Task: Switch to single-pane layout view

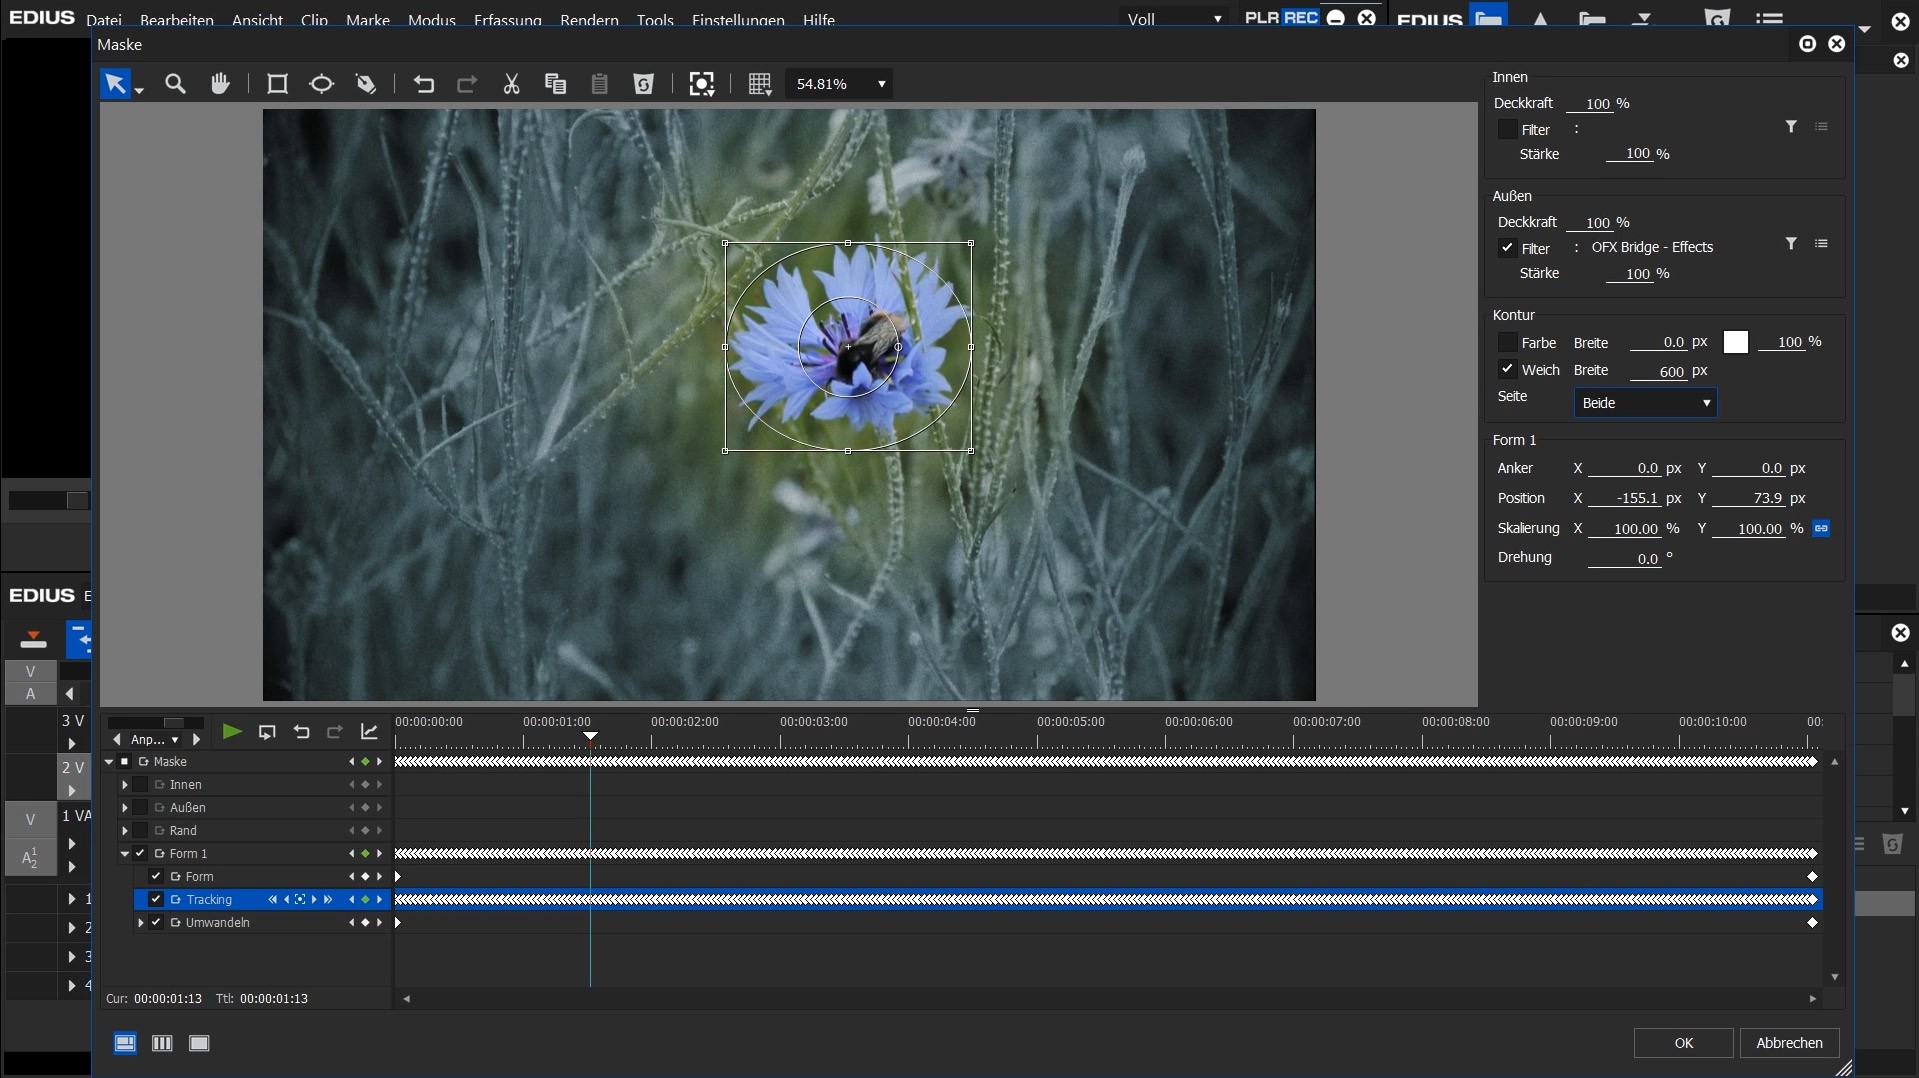Action: [x=199, y=1043]
